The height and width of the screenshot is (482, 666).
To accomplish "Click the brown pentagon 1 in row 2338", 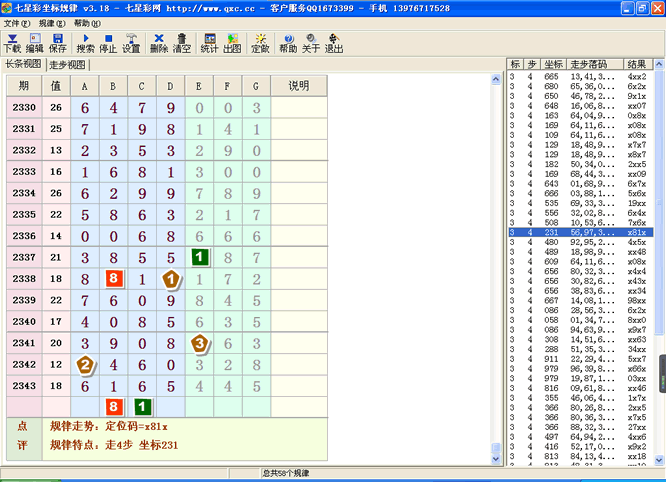I will 171,279.
